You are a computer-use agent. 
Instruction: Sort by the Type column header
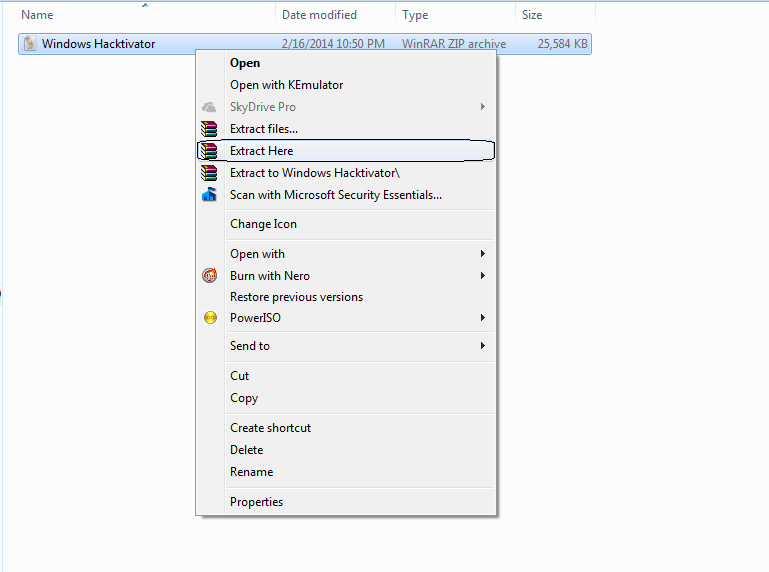(x=456, y=15)
